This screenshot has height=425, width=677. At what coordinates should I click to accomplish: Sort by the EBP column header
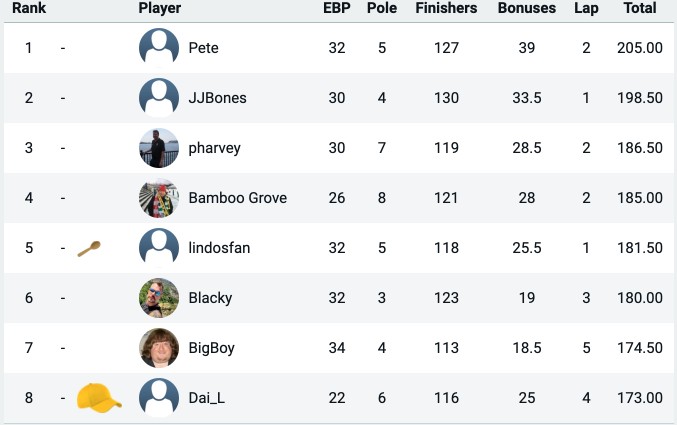point(337,8)
